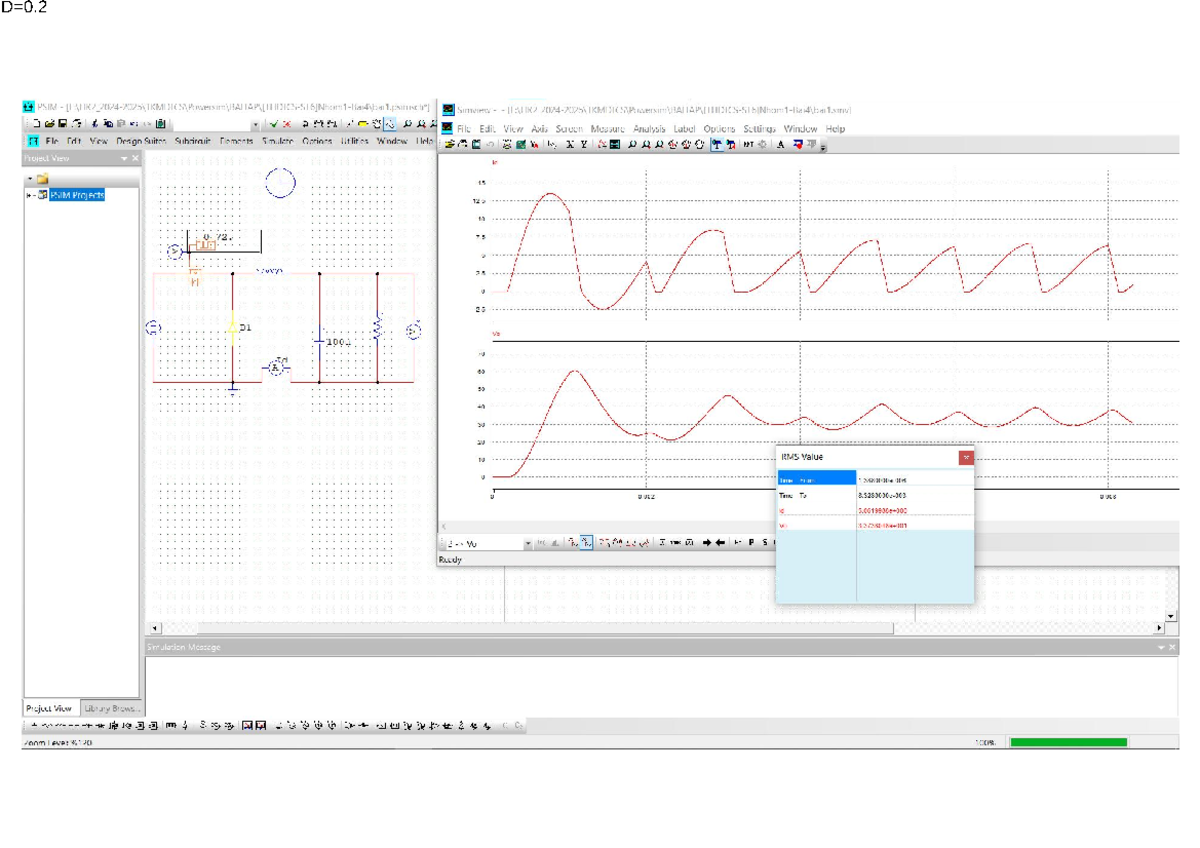Open the Project View panel dropdown arrow
This screenshot has height=848, width=1200.
click(x=124, y=158)
